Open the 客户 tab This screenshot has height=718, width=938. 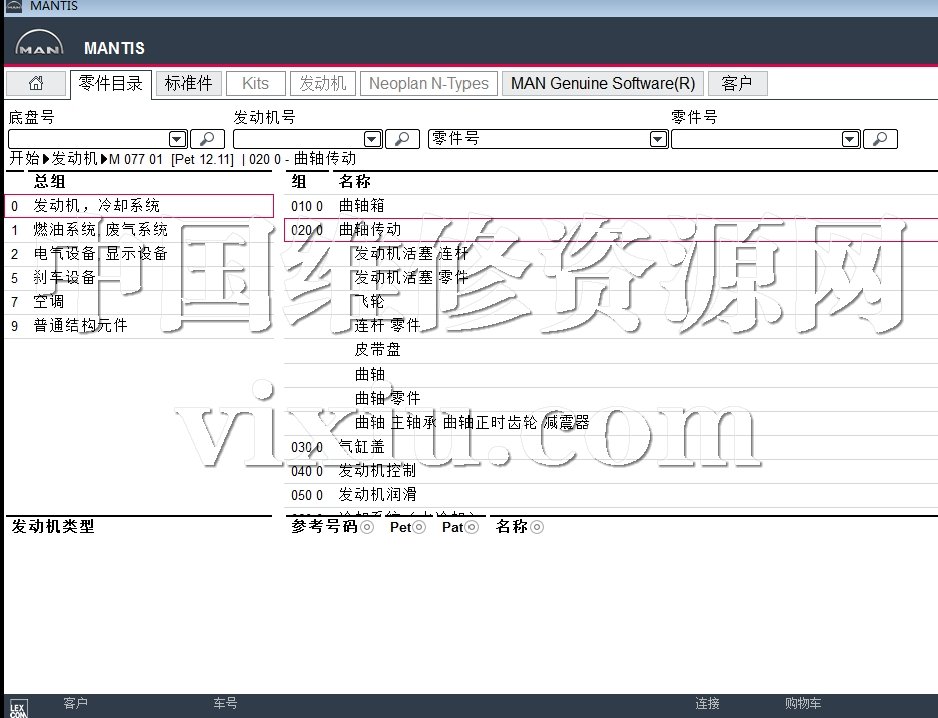[x=737, y=84]
